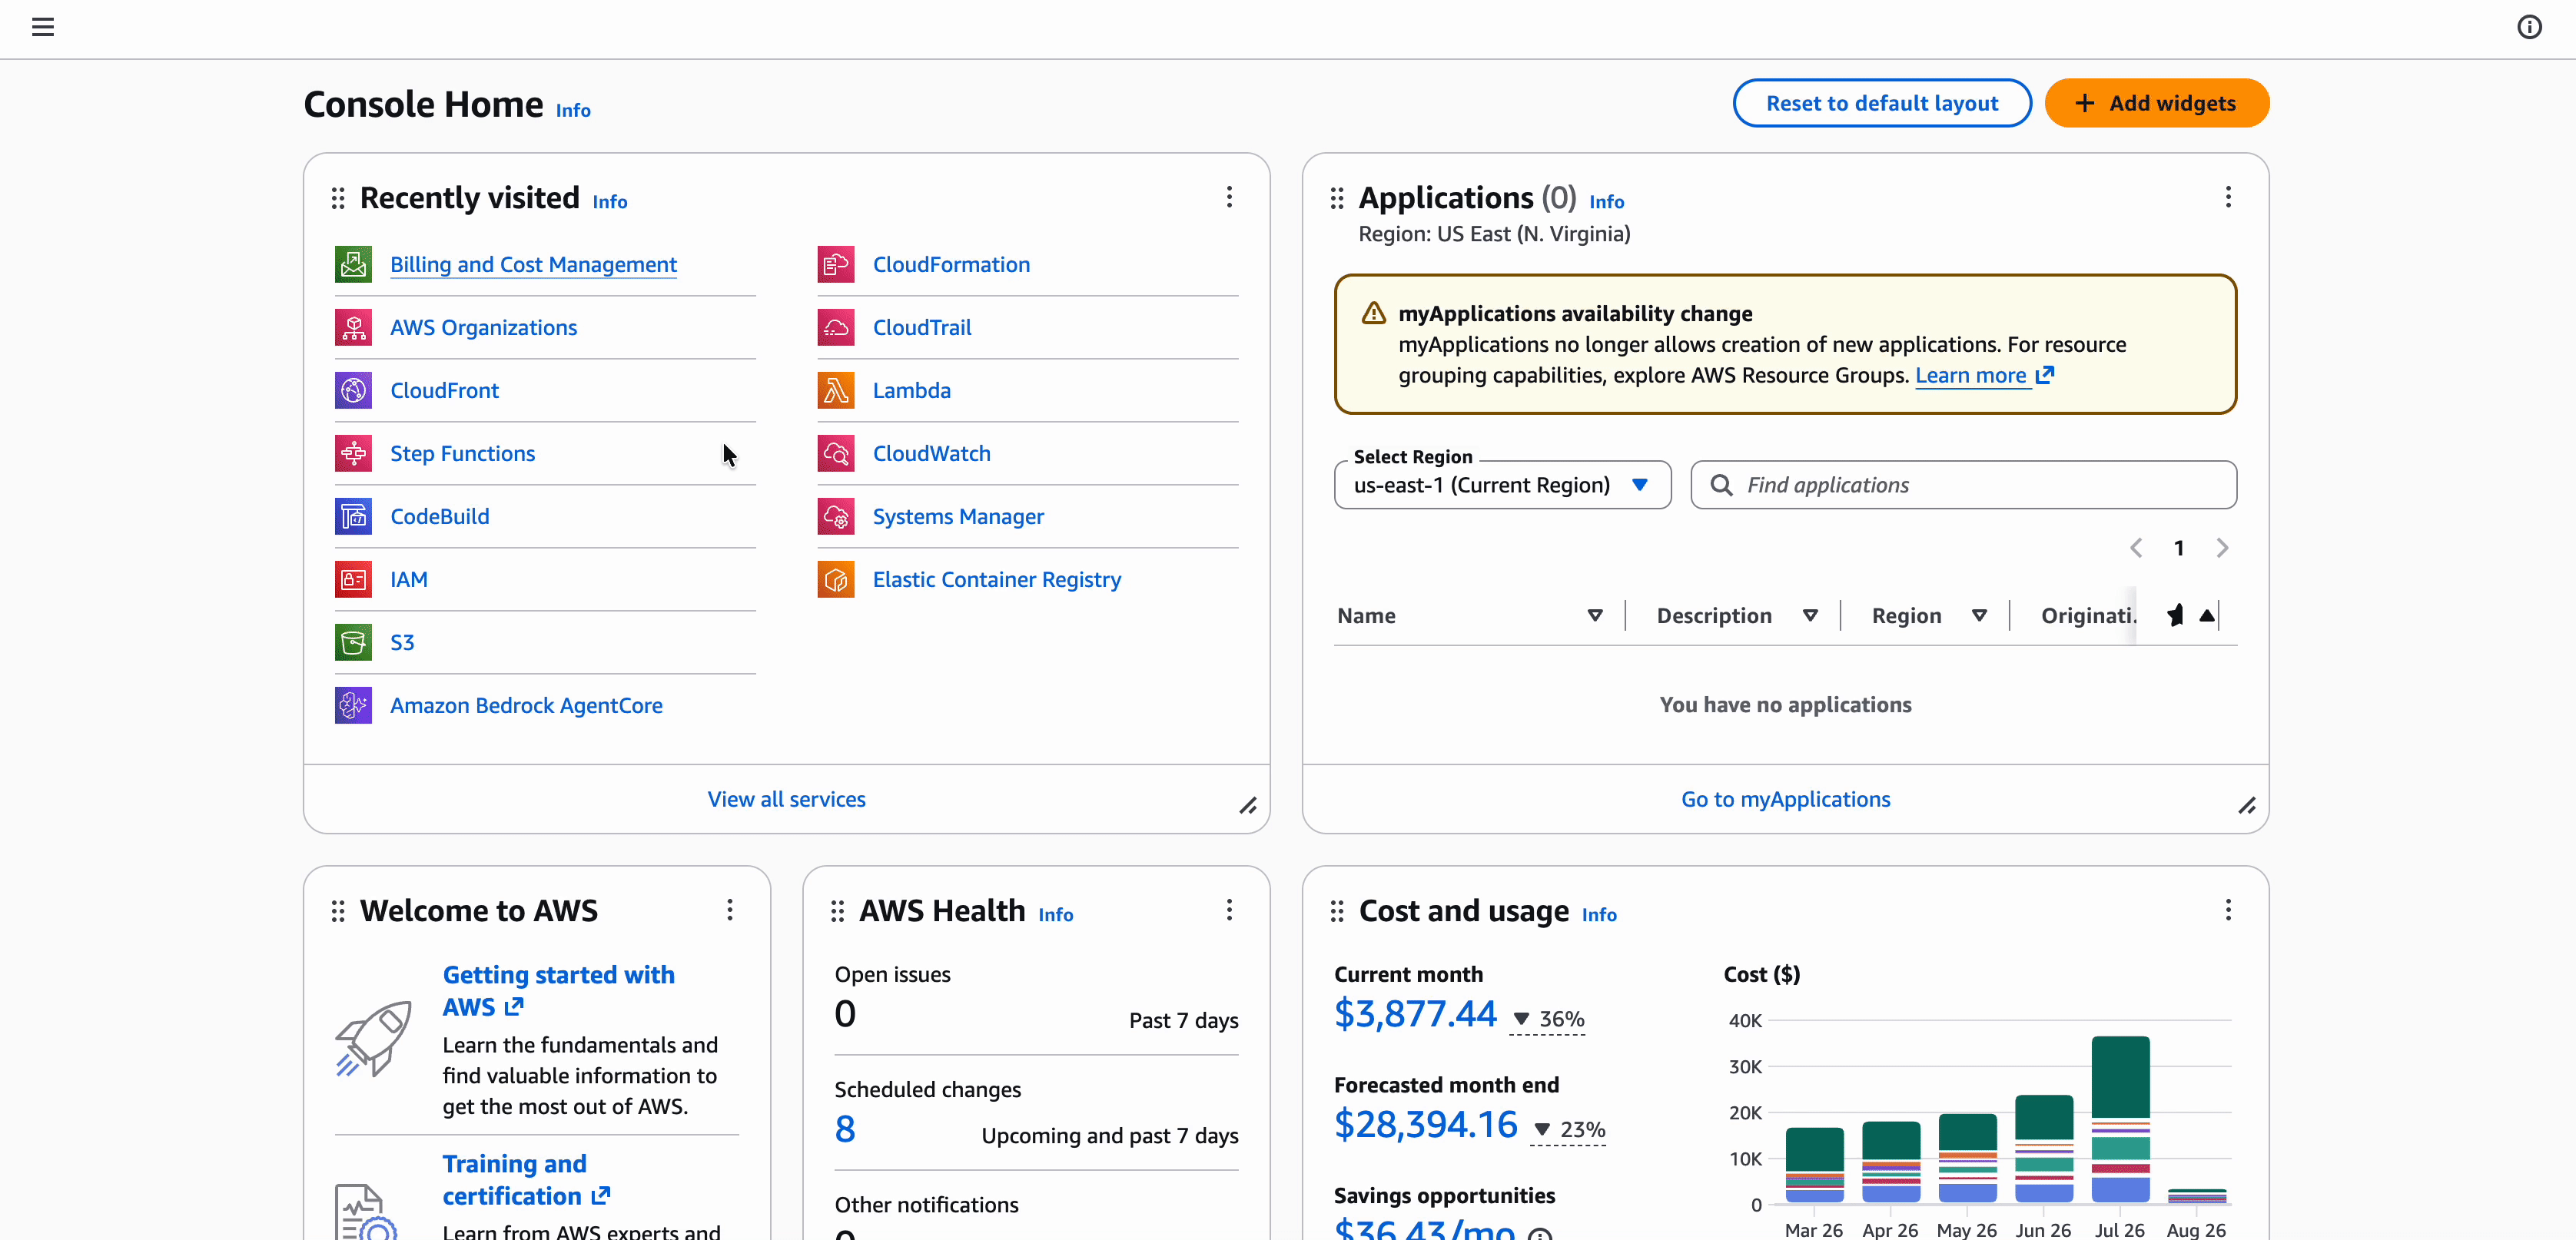Viewport: 2576px width, 1240px height.
Task: Click the Find applications search field
Action: [x=1963, y=485]
